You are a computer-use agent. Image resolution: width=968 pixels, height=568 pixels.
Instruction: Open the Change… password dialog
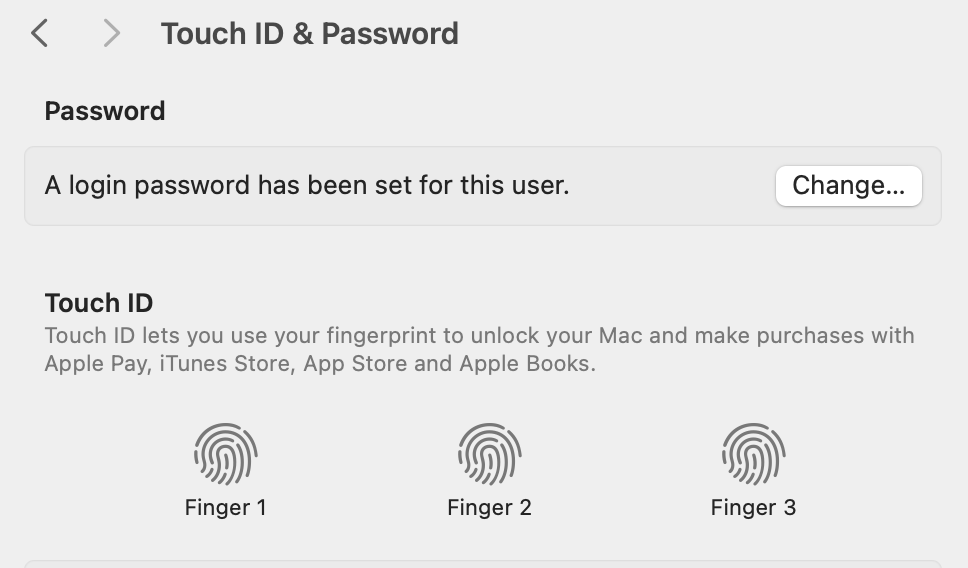(848, 185)
